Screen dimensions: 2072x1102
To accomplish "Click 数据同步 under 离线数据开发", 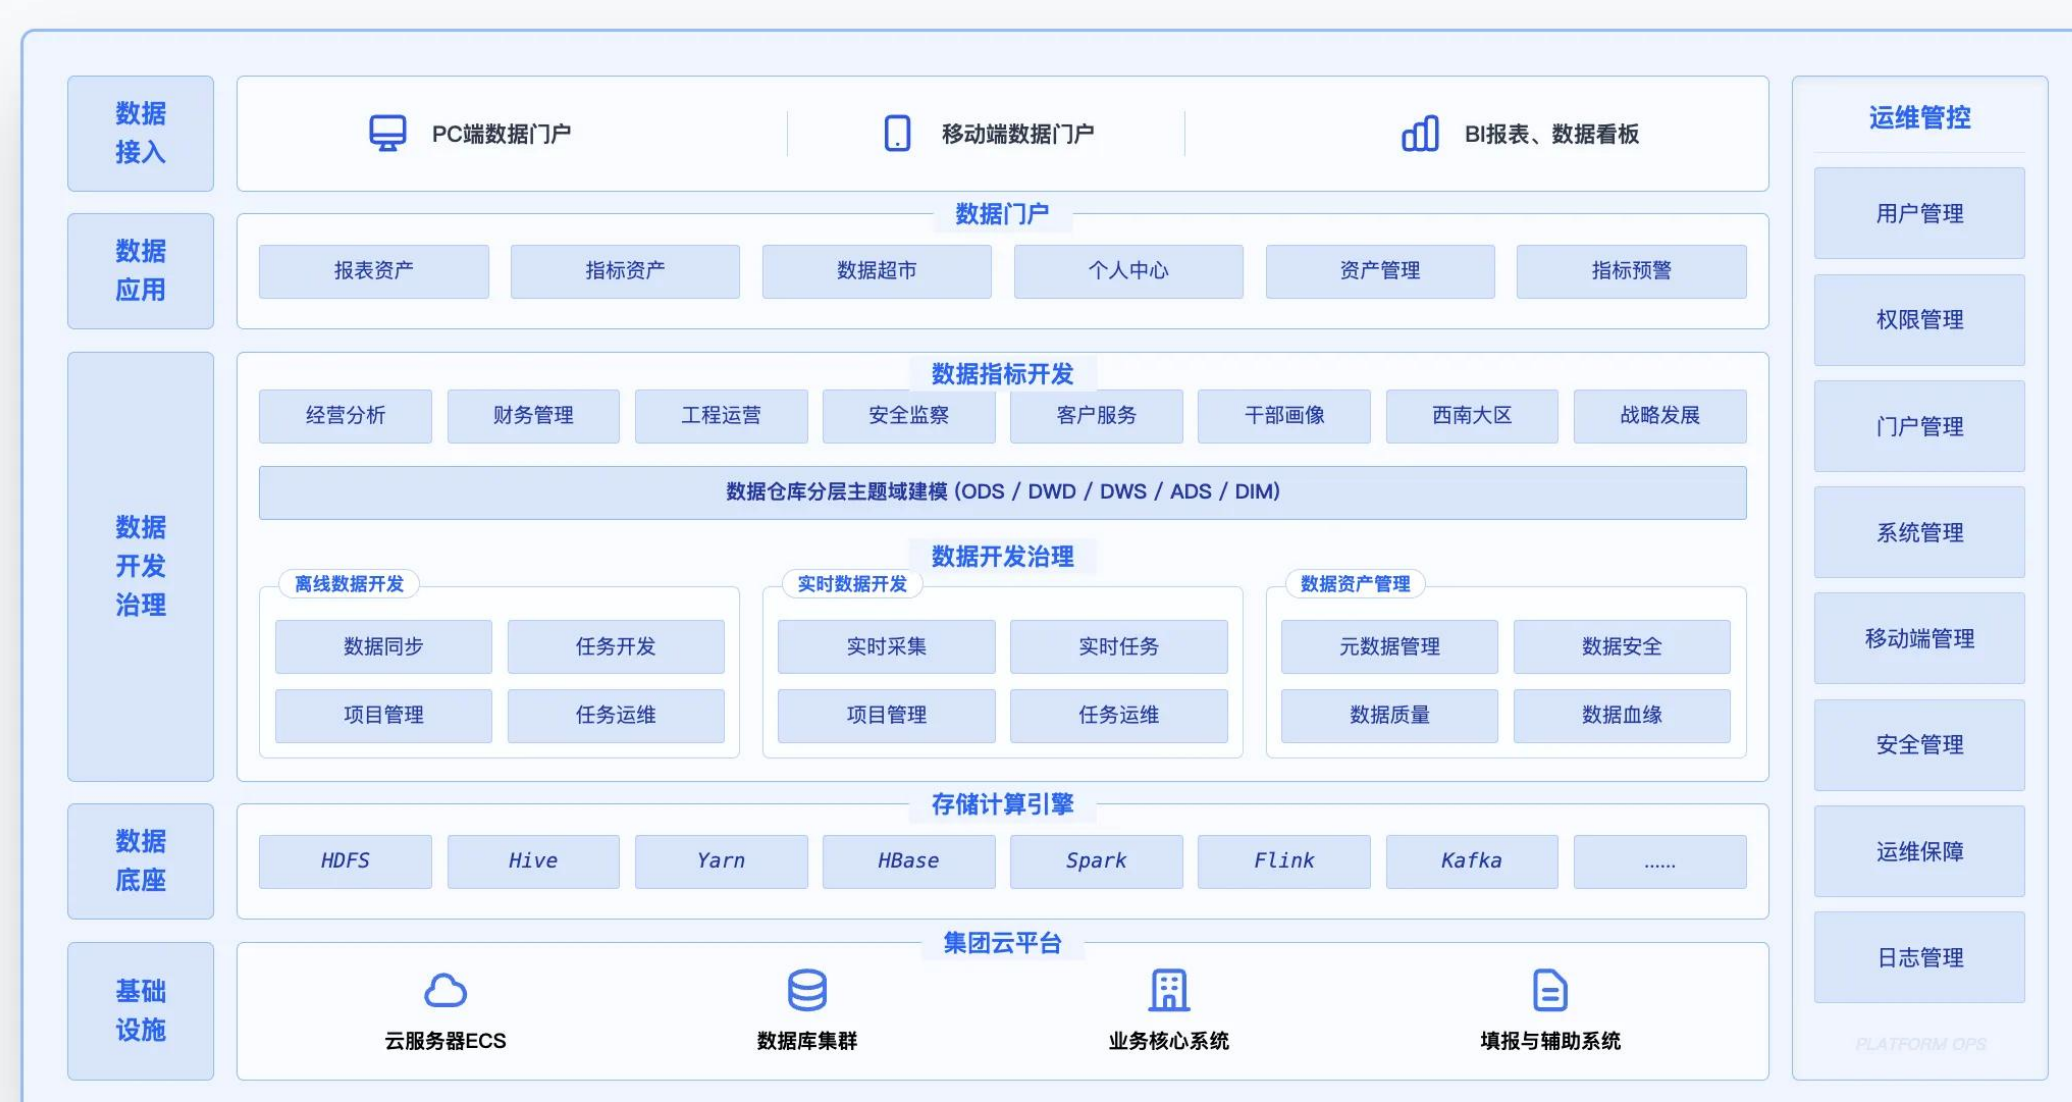I will coord(383,646).
